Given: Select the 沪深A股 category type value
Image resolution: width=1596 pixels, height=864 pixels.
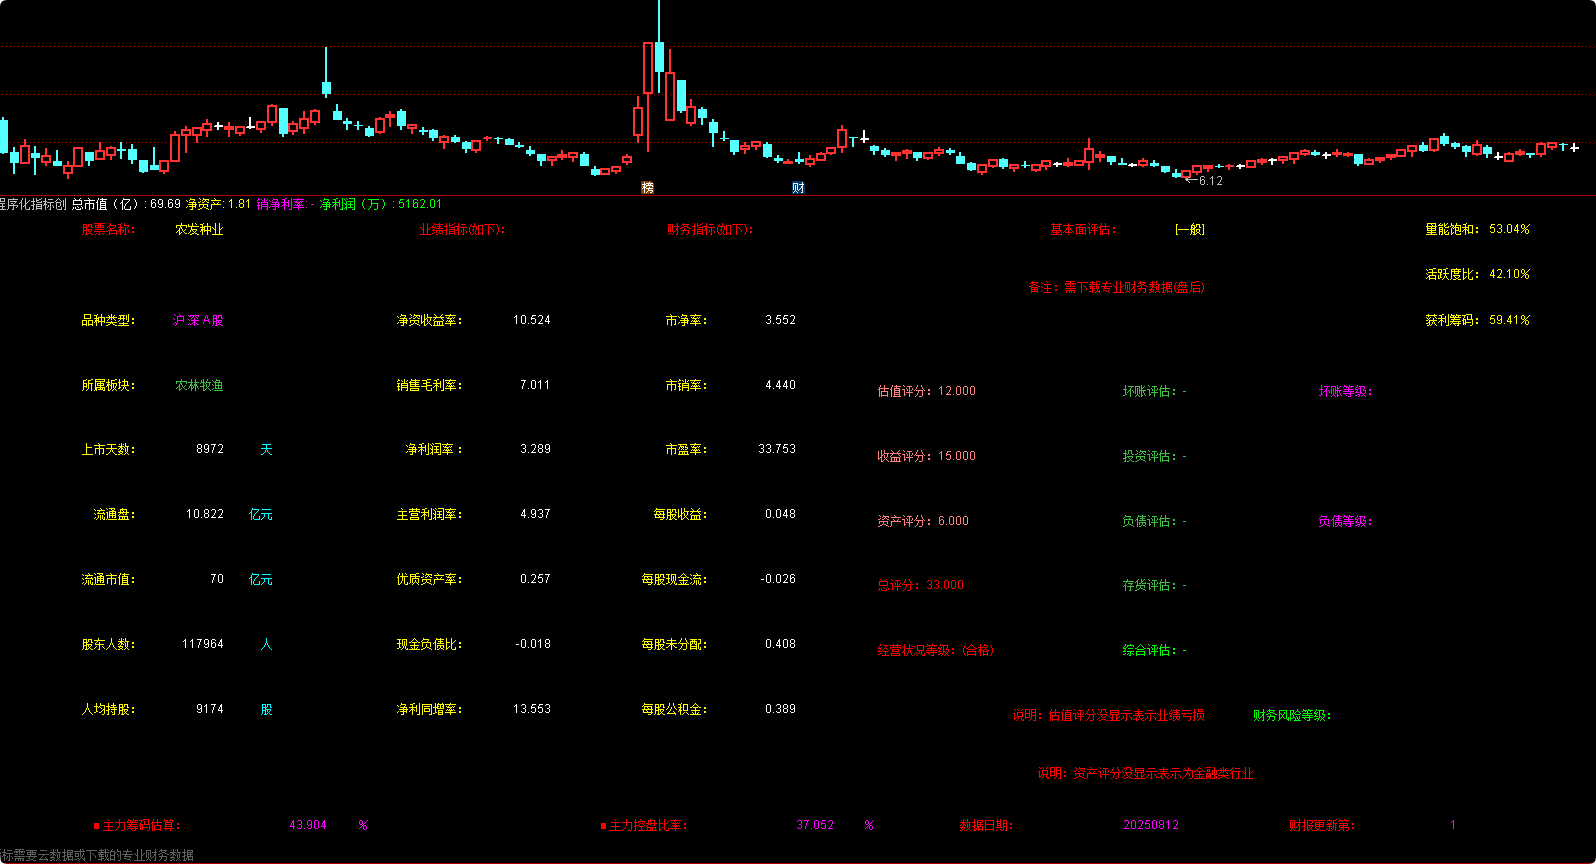Looking at the screenshot, I should 198,321.
